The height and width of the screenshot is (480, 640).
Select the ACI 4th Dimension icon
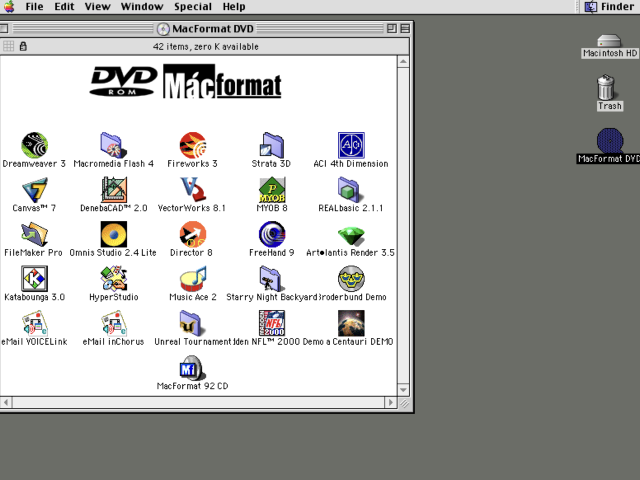click(x=351, y=145)
